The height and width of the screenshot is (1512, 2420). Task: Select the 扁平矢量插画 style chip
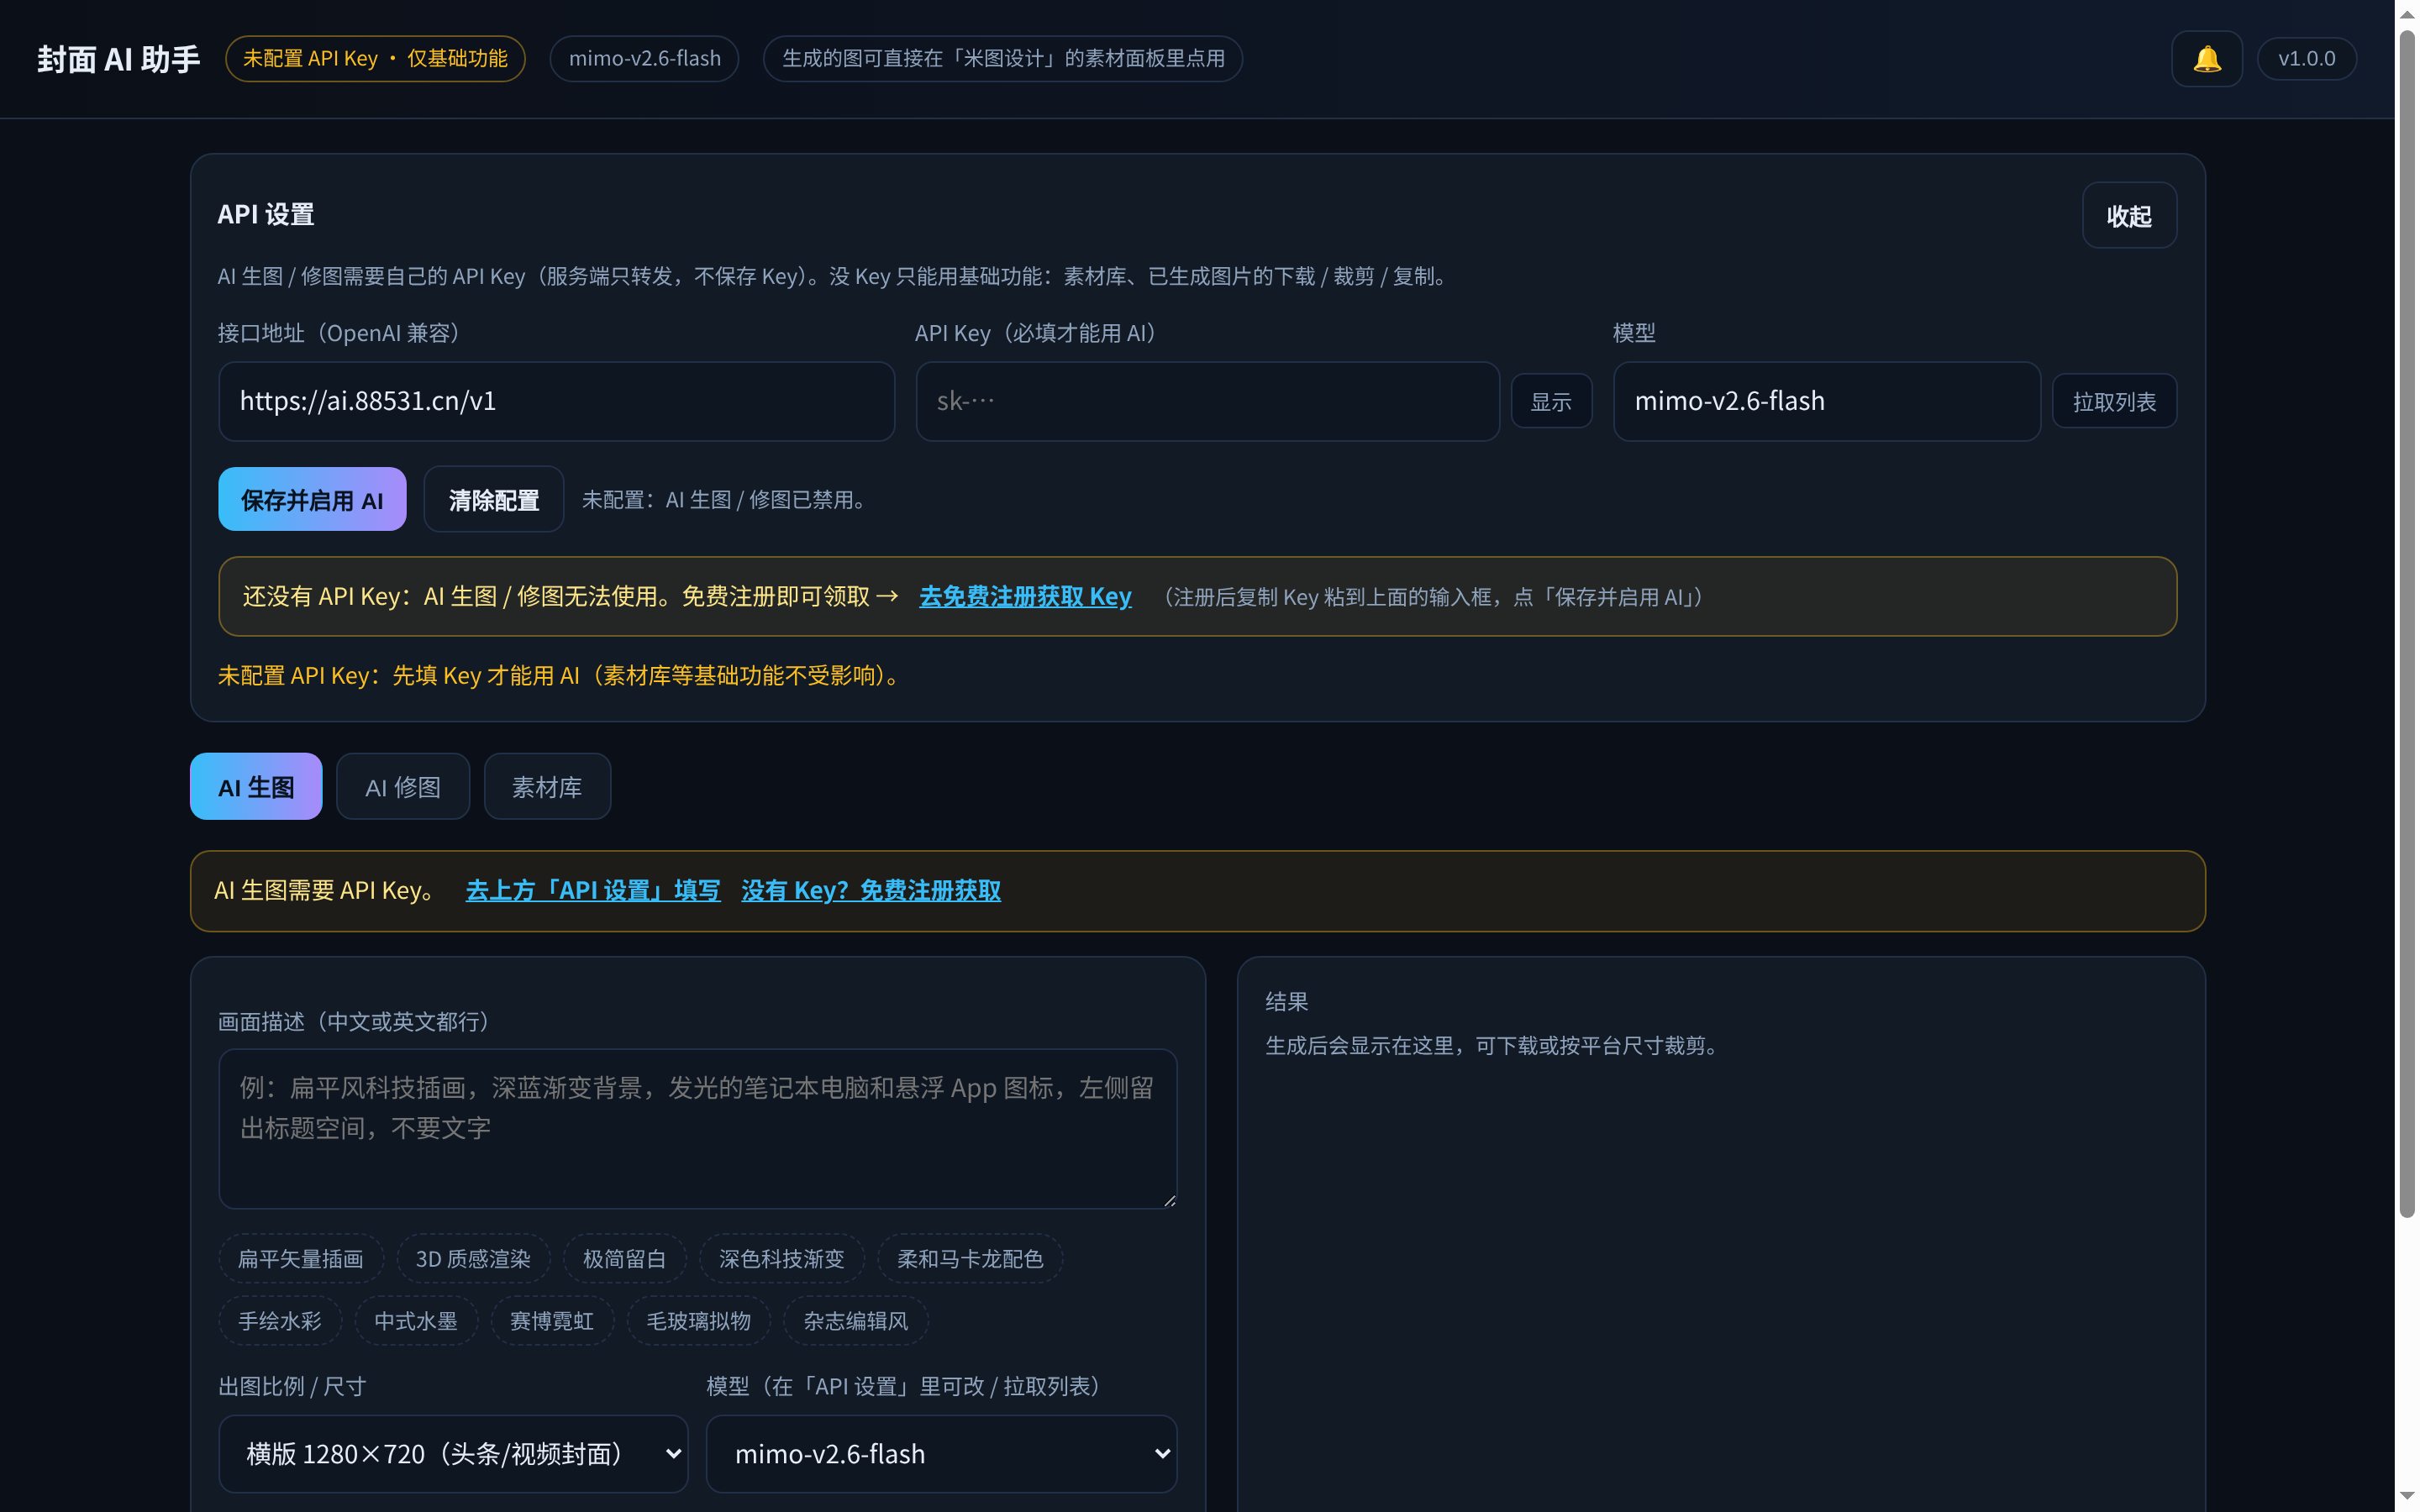tap(301, 1259)
